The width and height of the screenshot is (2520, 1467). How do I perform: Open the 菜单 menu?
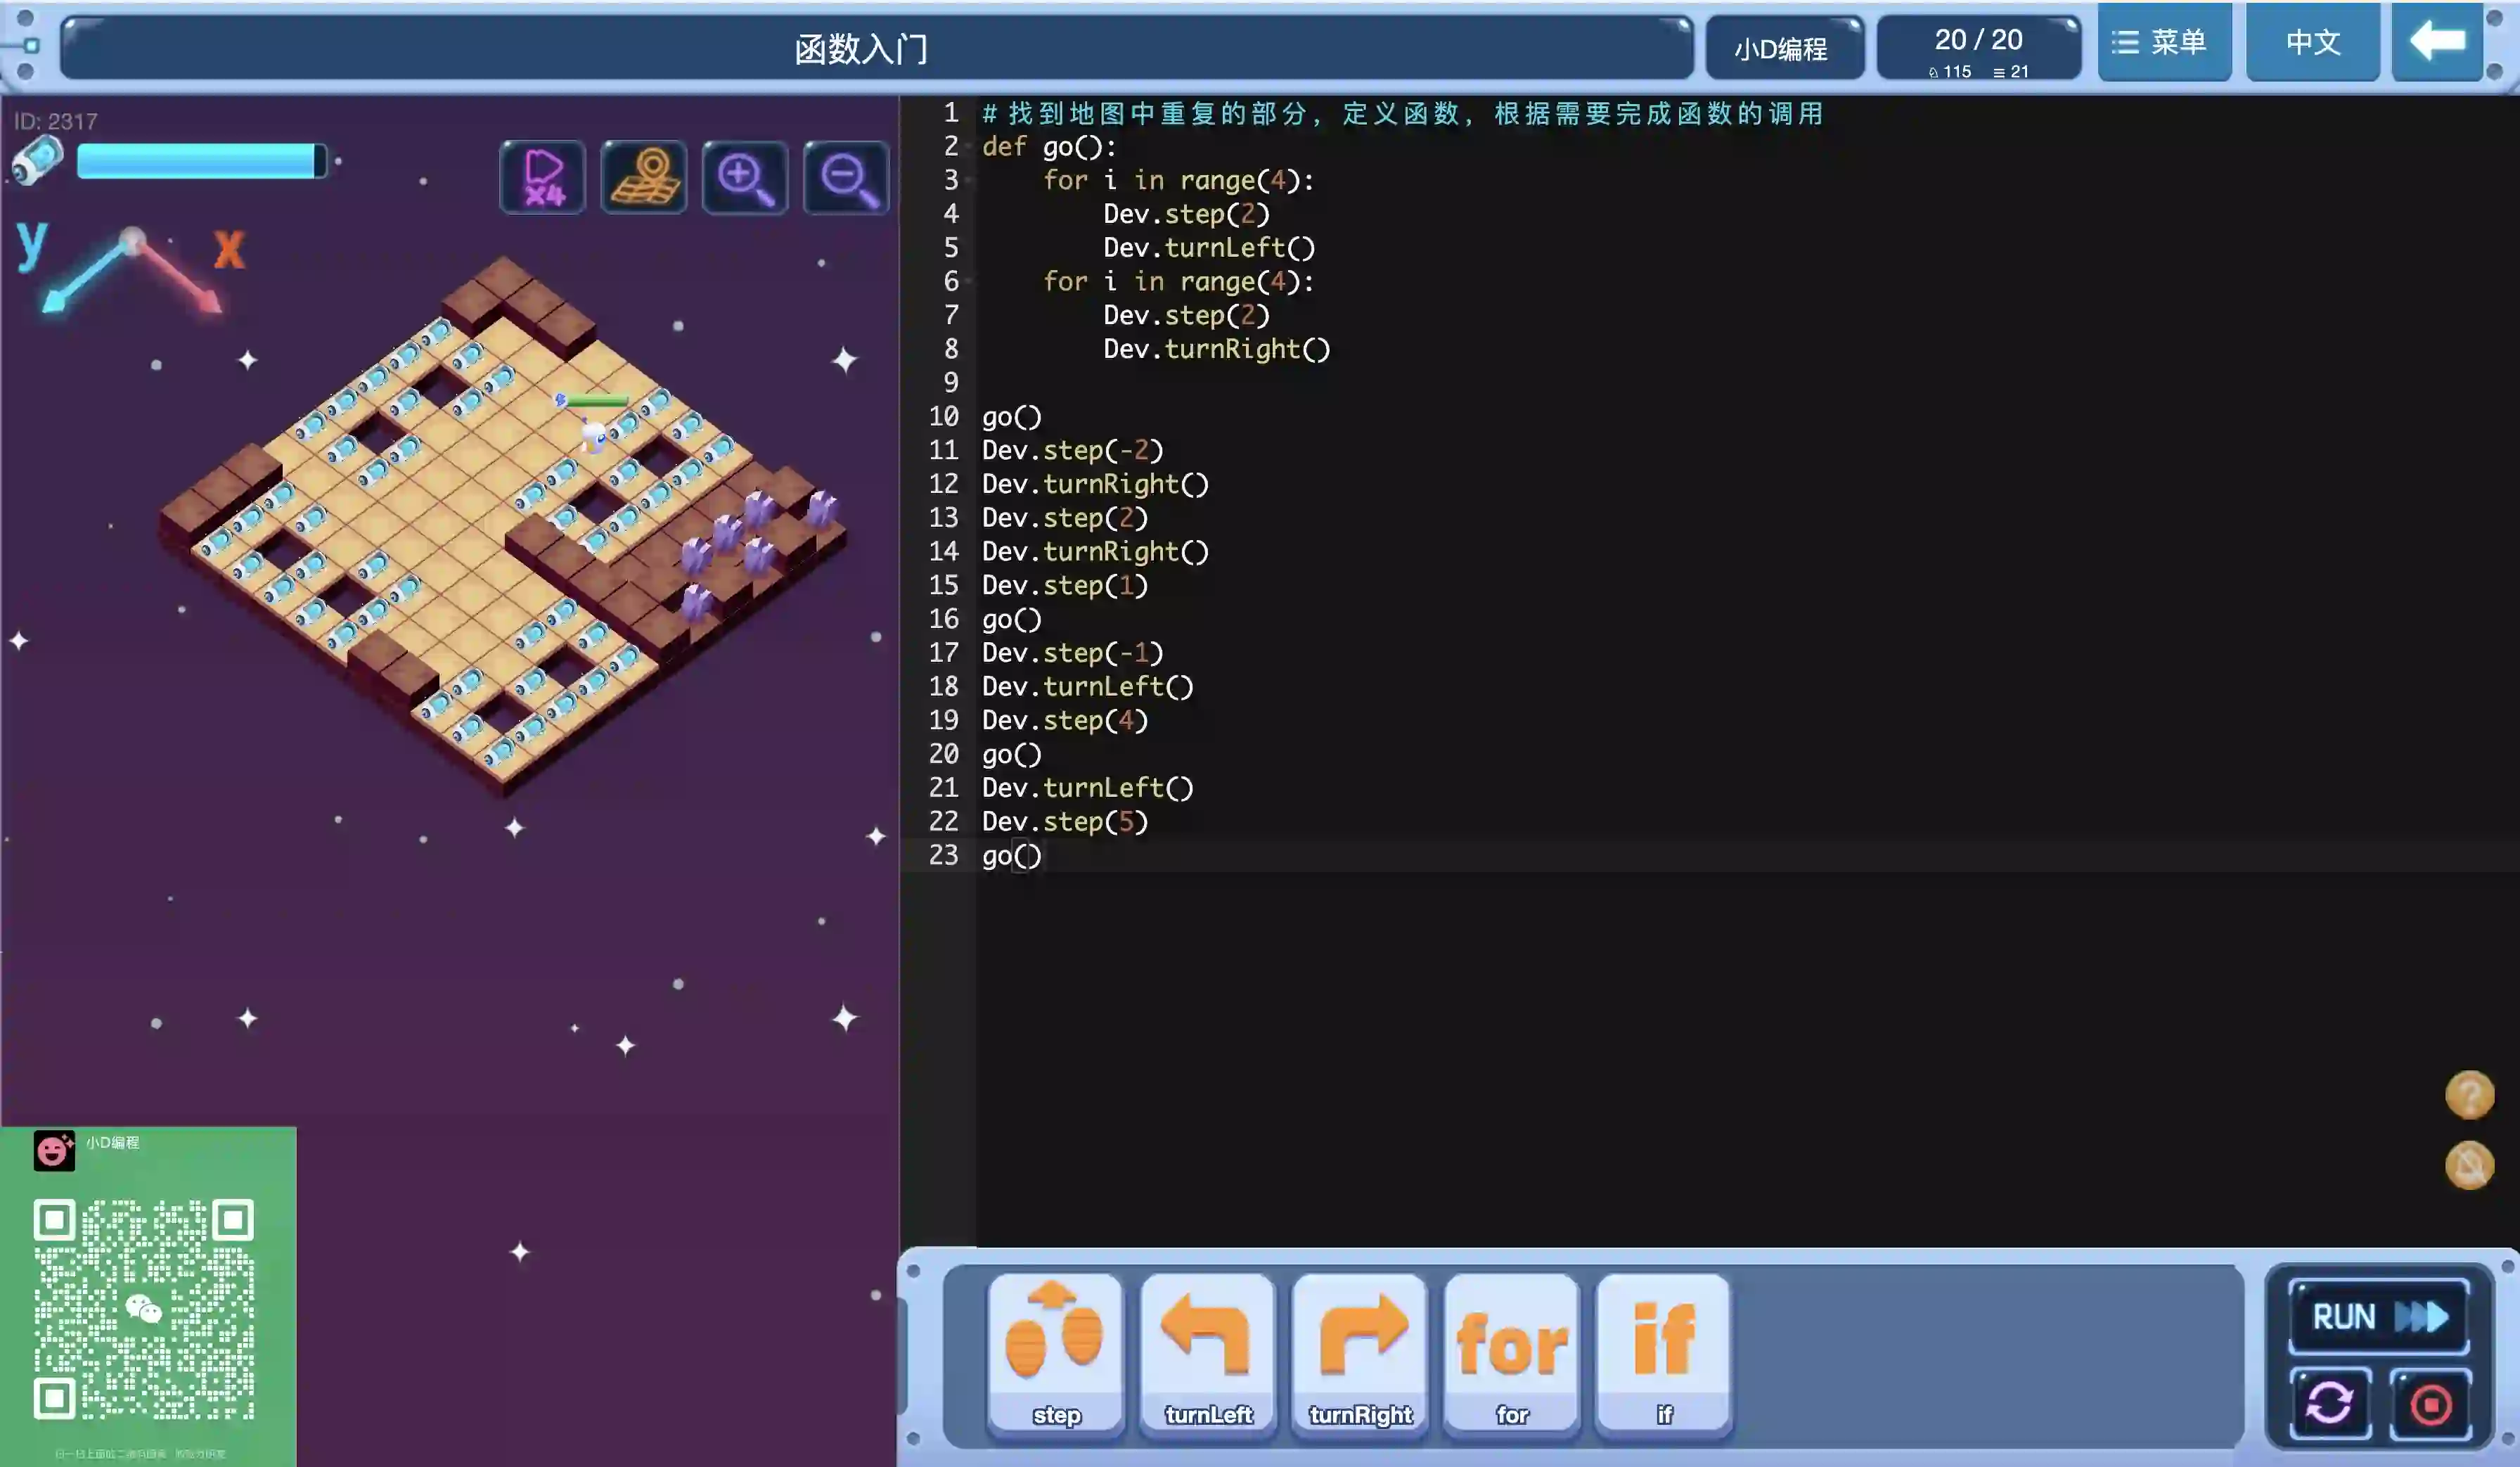tap(2163, 42)
